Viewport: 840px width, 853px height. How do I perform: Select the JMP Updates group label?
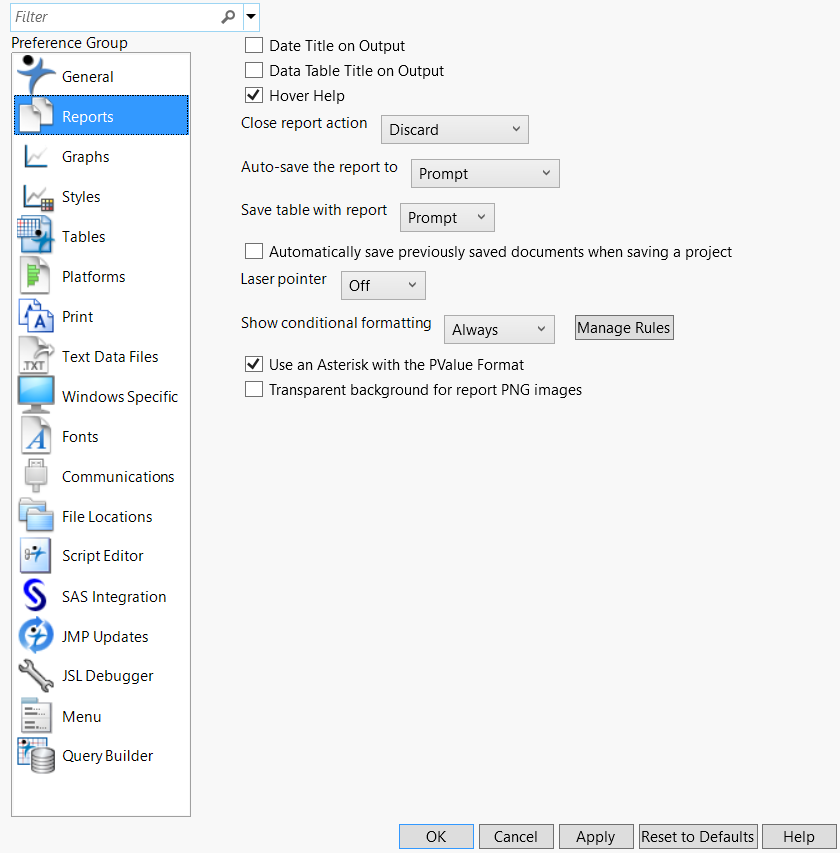pos(104,636)
